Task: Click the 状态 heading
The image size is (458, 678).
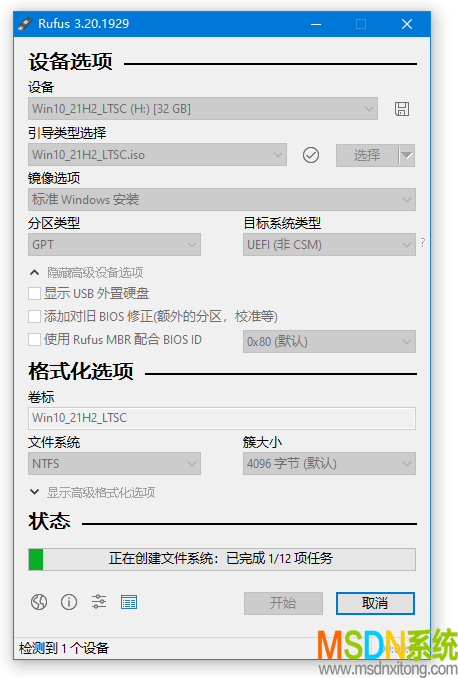Action: coord(49,521)
